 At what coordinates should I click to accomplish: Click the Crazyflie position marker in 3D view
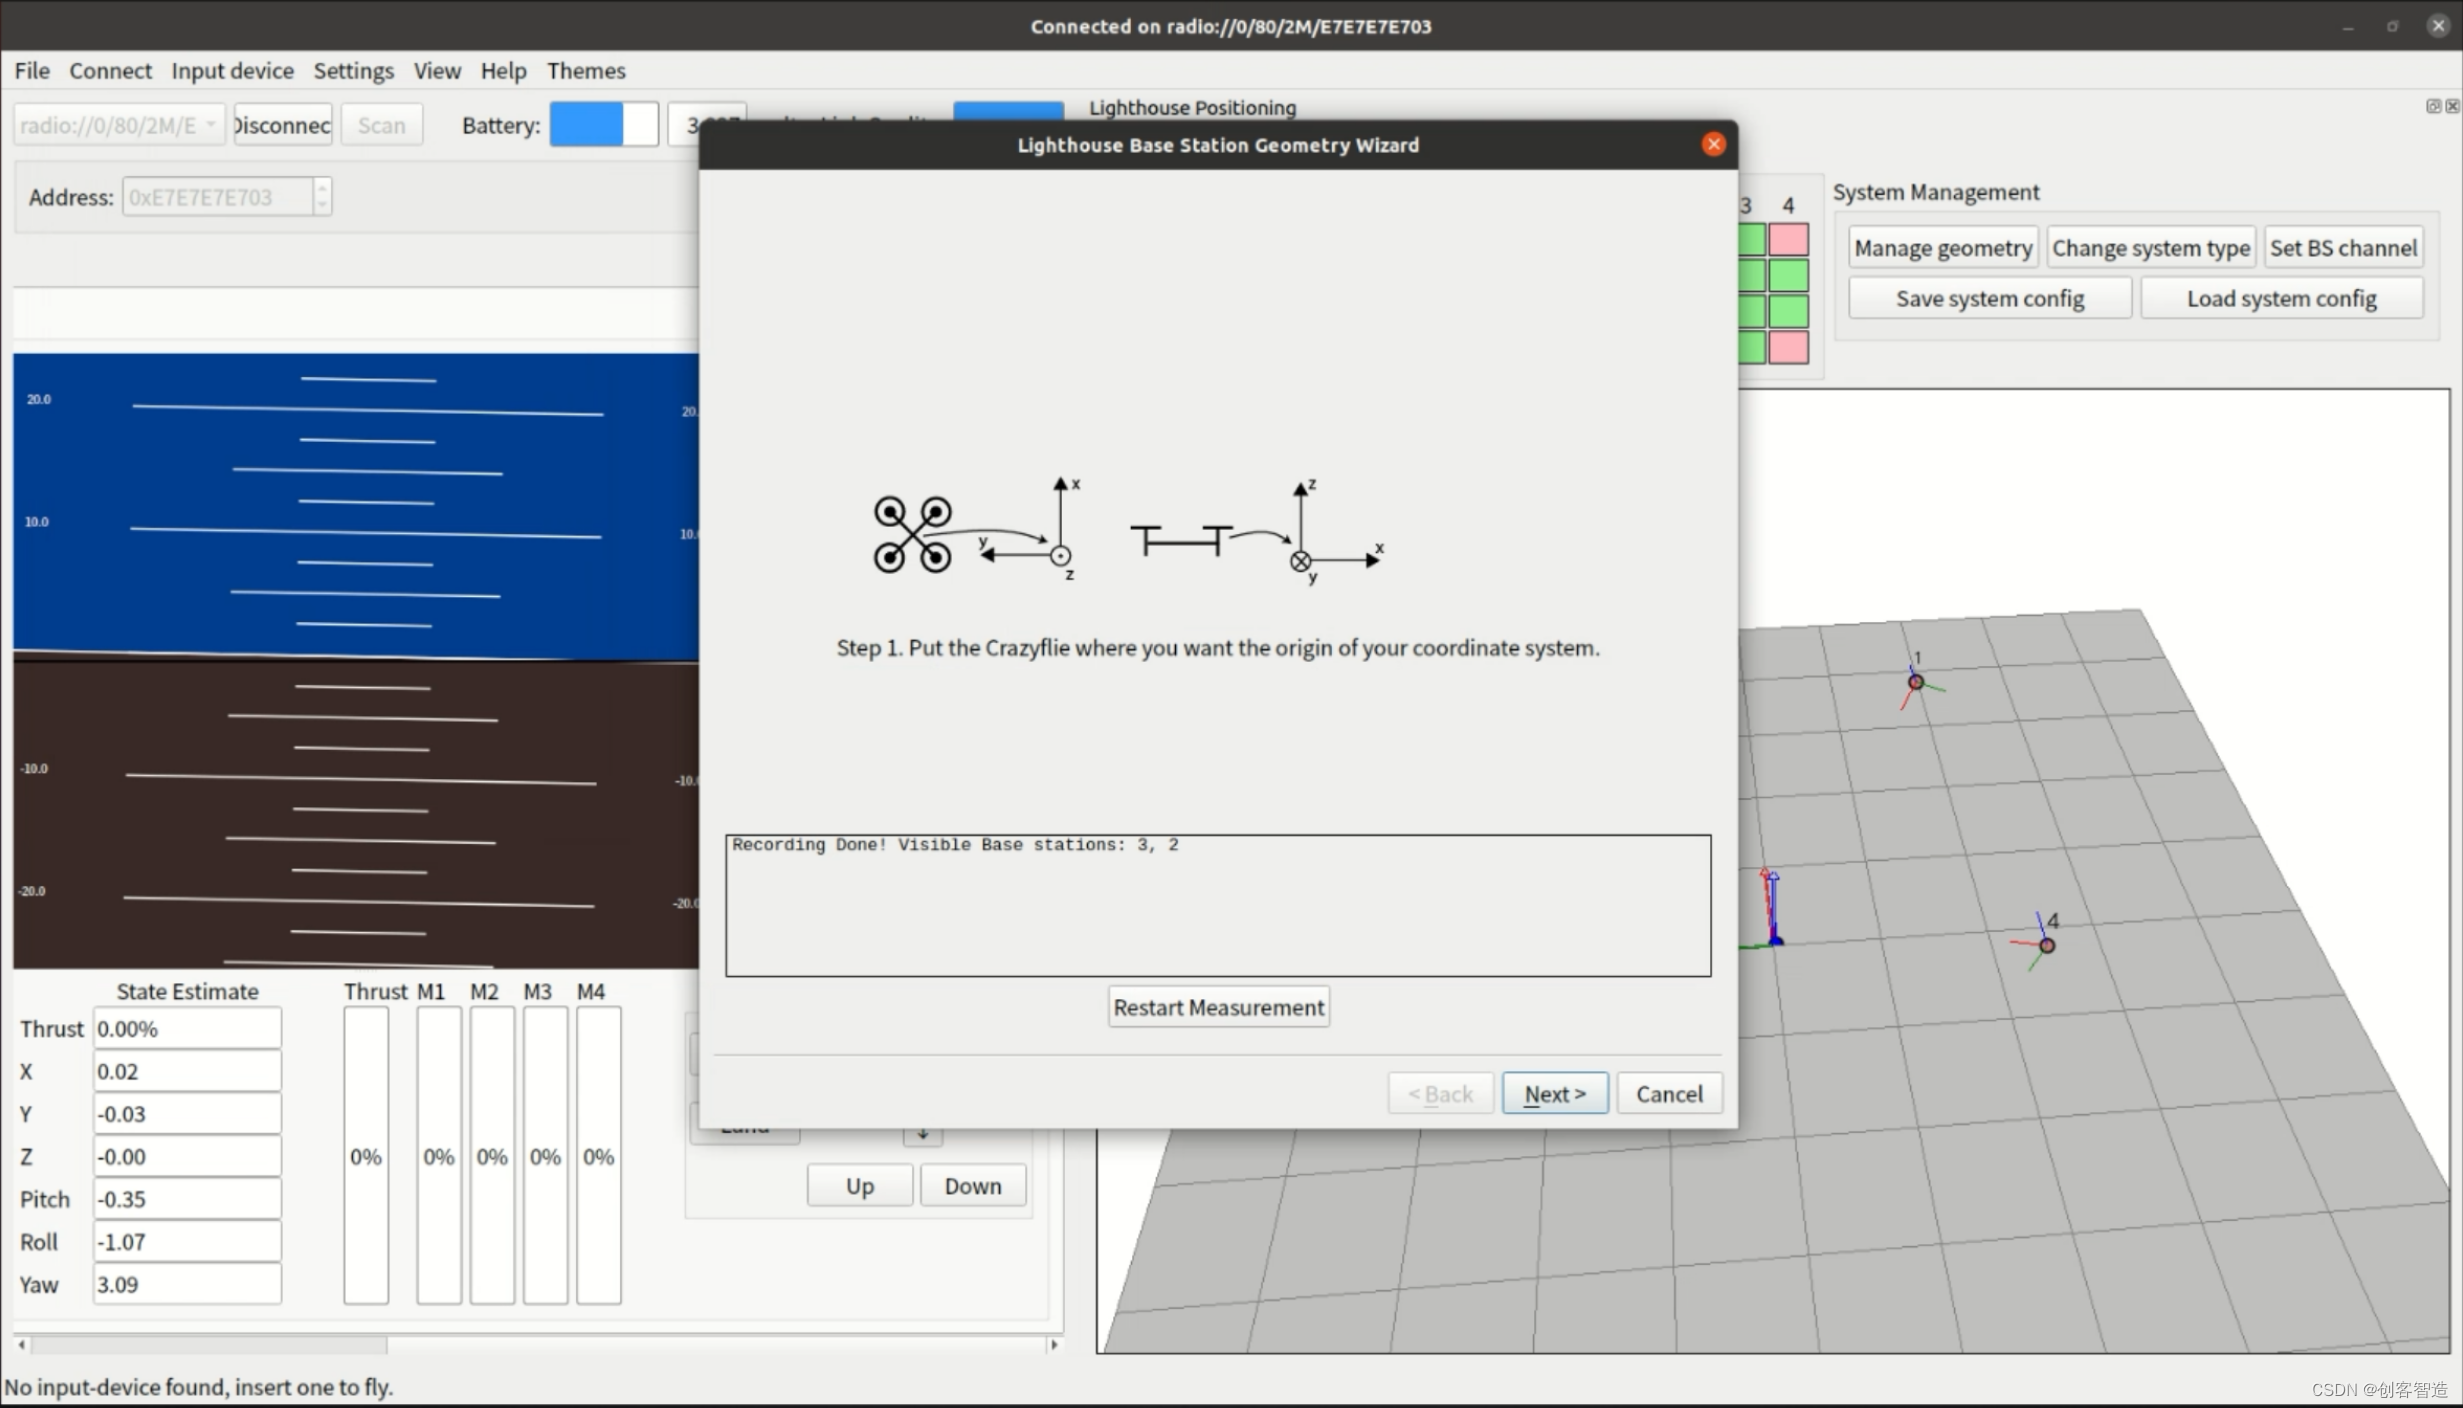pyautogui.click(x=1774, y=938)
